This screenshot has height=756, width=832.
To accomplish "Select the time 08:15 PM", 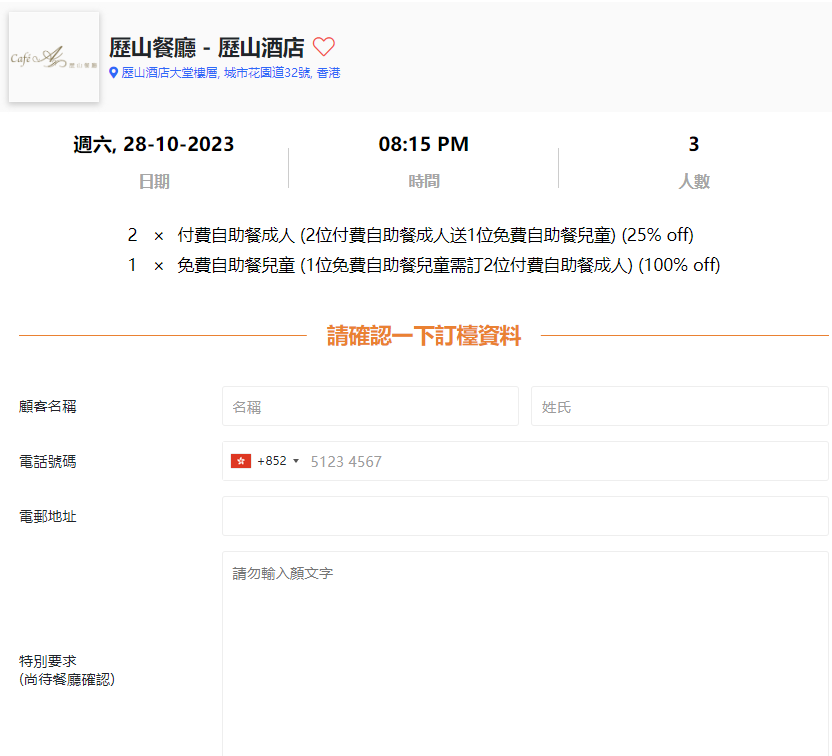I will tap(423, 144).
